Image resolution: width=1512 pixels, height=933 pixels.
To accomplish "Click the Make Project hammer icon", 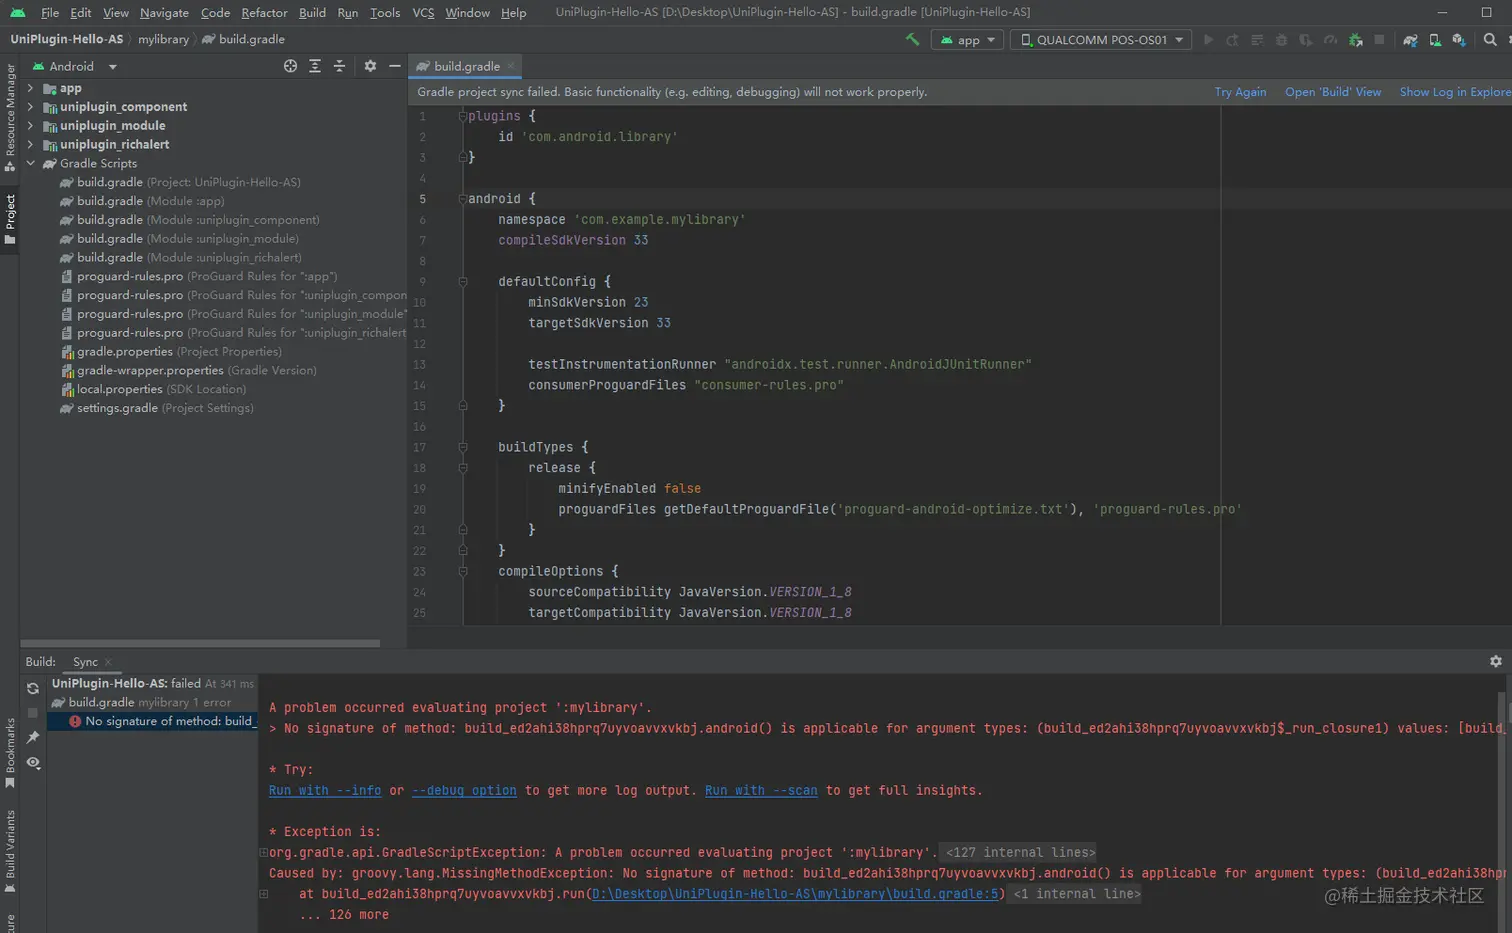I will (x=912, y=40).
